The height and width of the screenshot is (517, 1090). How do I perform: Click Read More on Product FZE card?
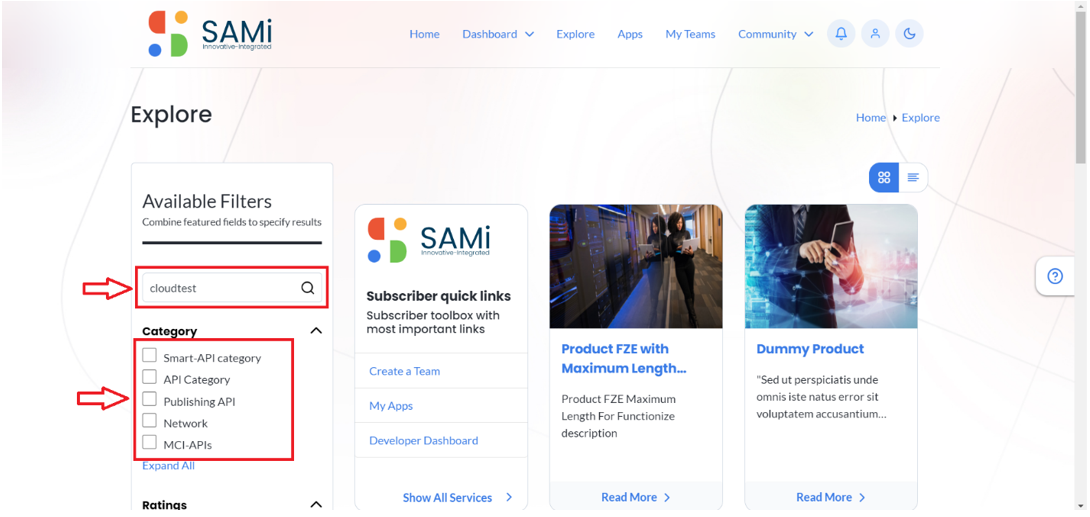click(x=628, y=498)
